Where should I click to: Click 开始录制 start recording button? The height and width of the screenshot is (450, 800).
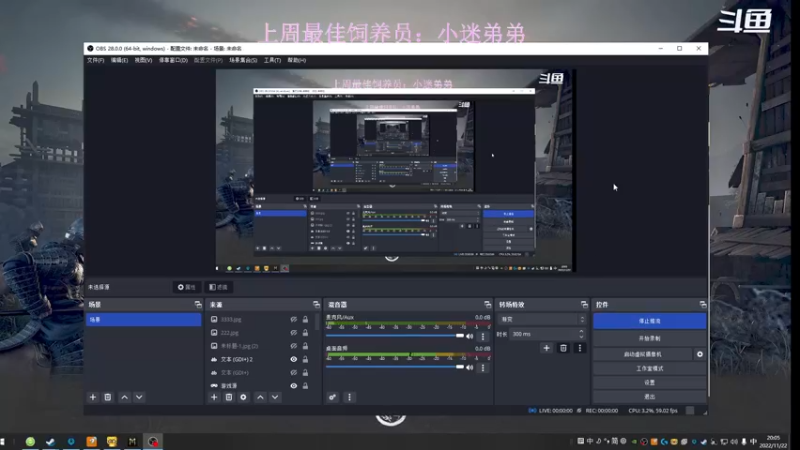click(x=649, y=338)
